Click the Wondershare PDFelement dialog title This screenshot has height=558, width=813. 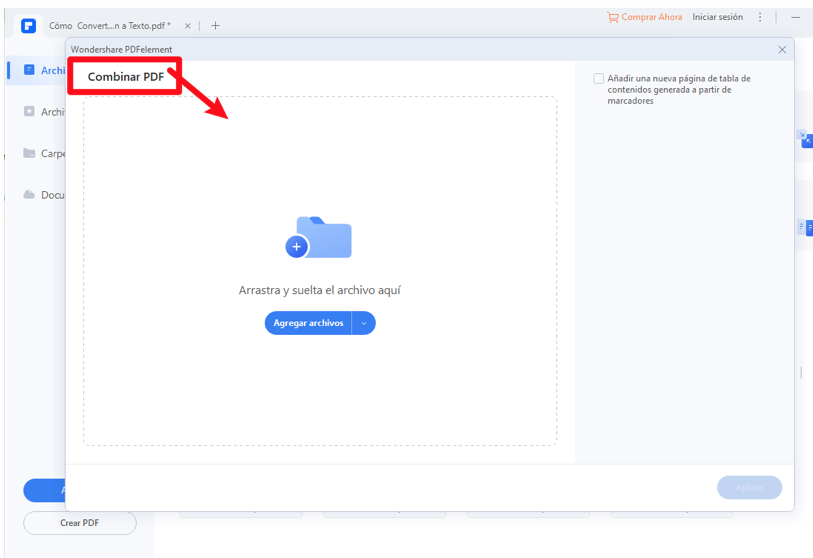[x=121, y=50]
